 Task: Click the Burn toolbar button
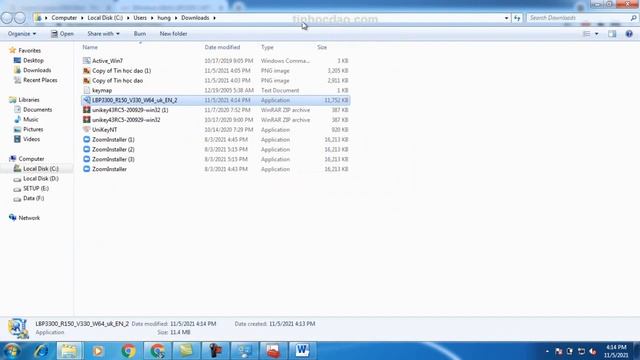(x=140, y=34)
